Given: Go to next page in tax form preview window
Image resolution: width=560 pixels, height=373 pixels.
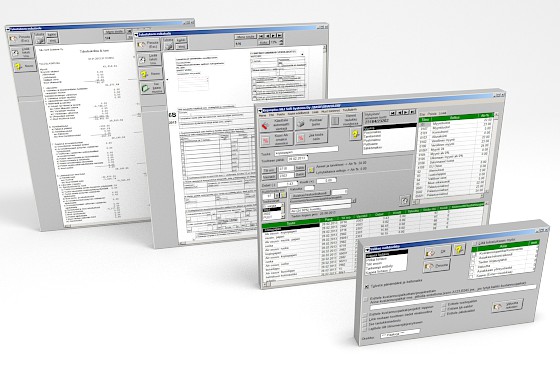Looking at the screenshot, I should point(274,35).
